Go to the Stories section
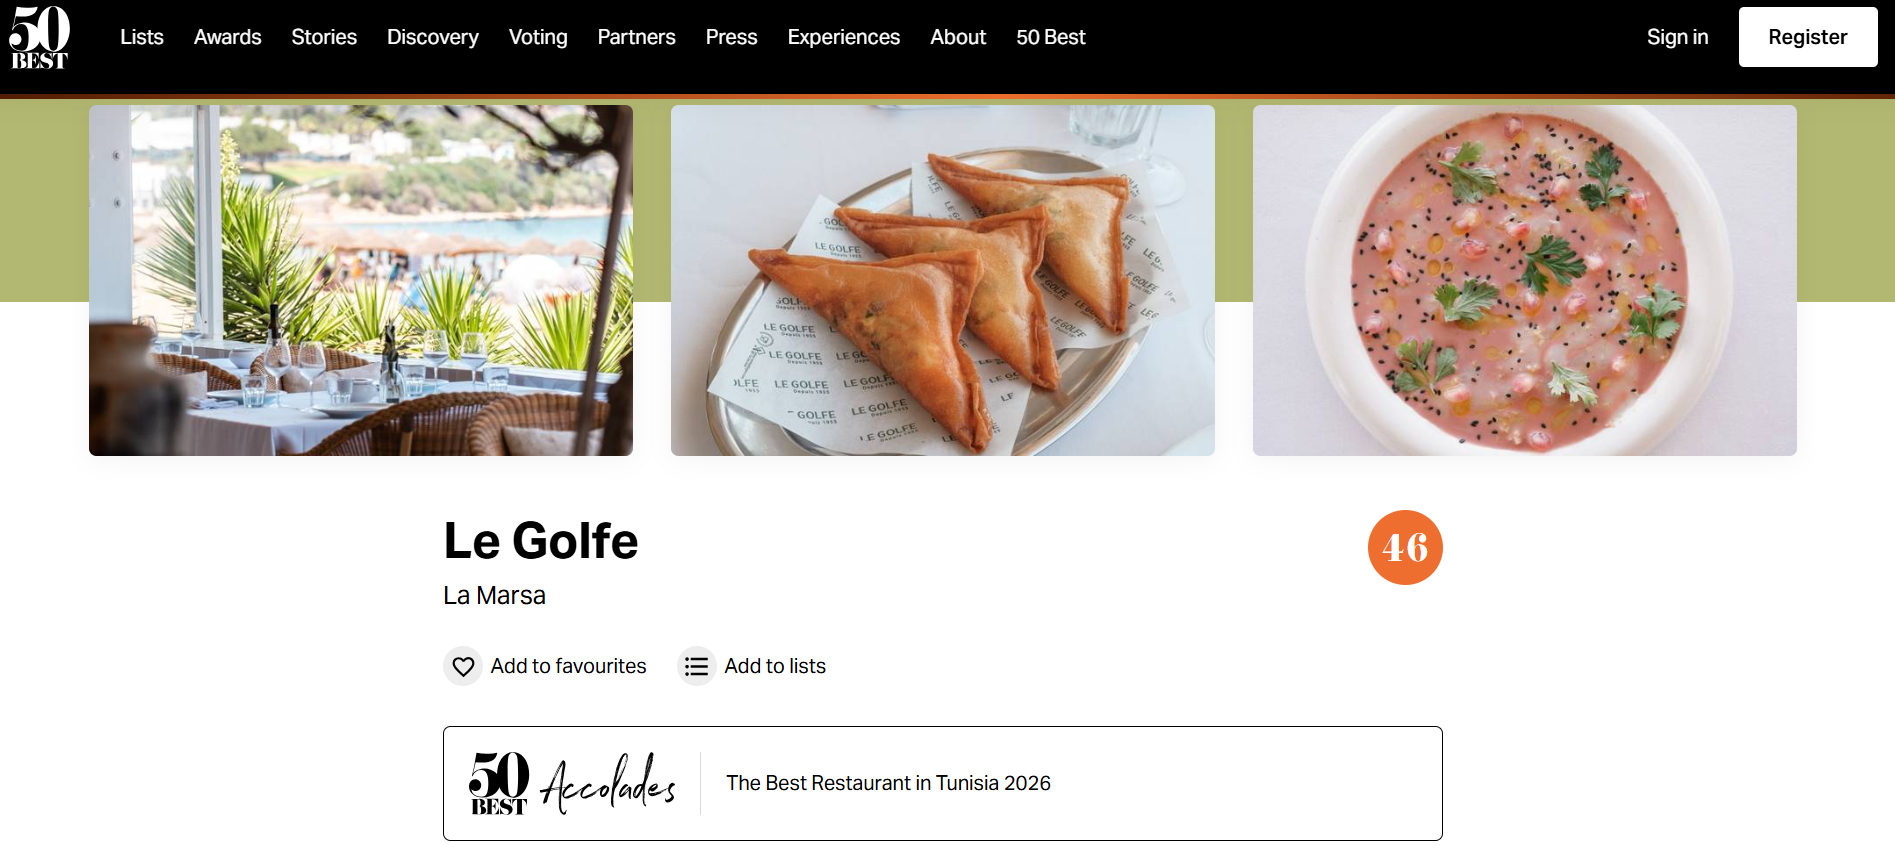The height and width of the screenshot is (846, 1895). tap(324, 37)
